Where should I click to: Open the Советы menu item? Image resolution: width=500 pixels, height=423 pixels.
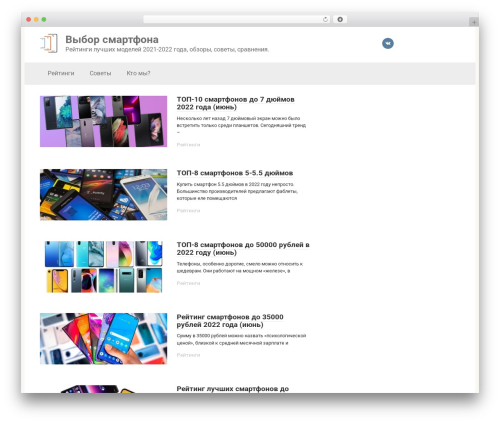[100, 73]
